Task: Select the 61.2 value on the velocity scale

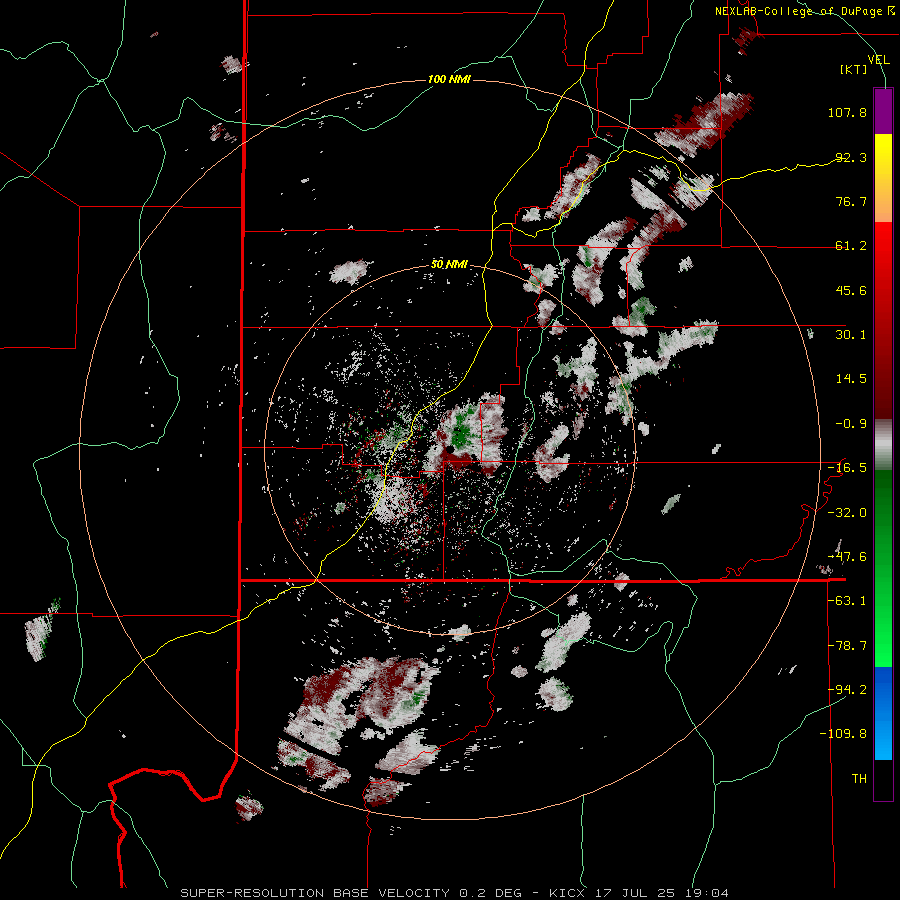Action: pyautogui.click(x=851, y=246)
